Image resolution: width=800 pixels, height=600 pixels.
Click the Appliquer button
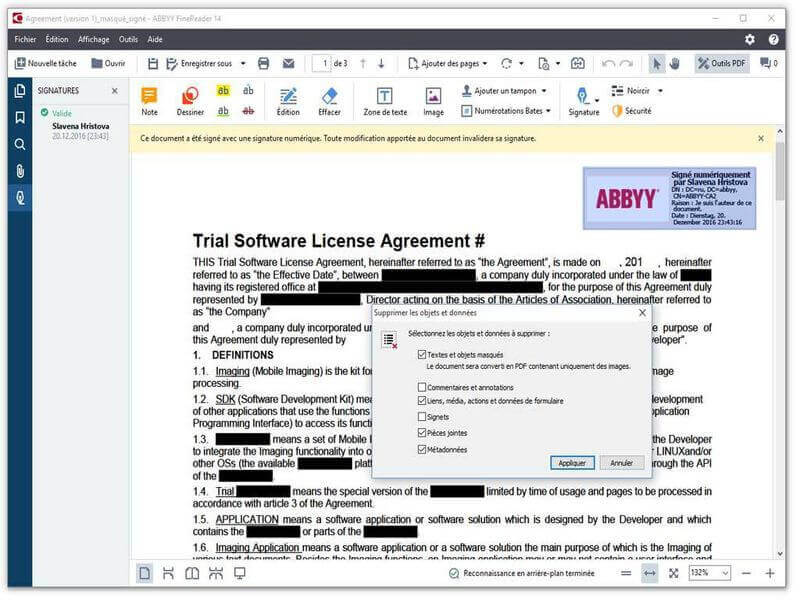pyautogui.click(x=572, y=463)
